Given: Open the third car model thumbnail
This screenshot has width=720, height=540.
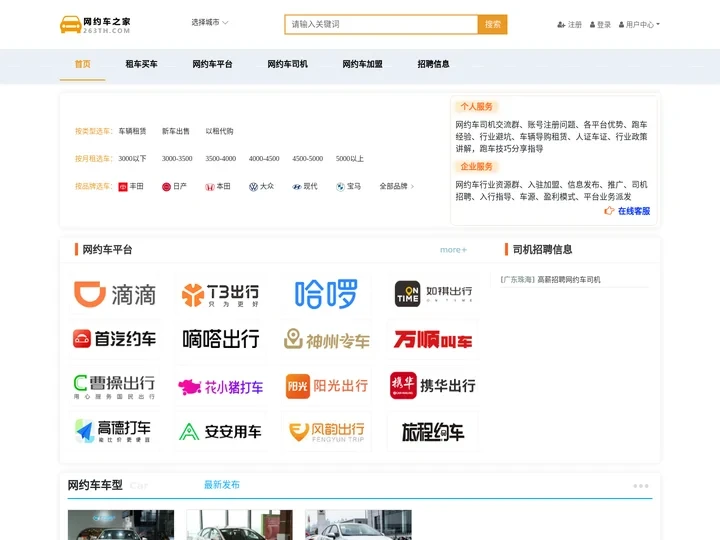Looking at the screenshot, I should click(358, 525).
